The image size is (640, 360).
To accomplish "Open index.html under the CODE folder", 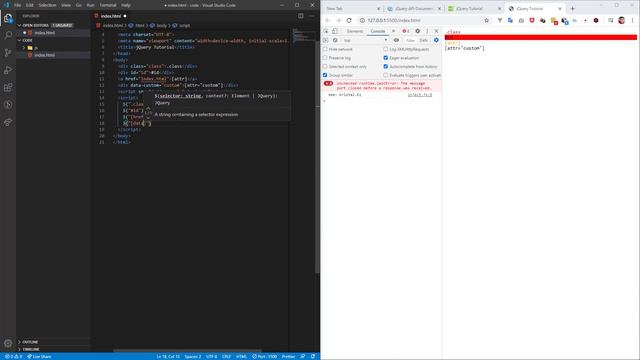I will pos(53,55).
